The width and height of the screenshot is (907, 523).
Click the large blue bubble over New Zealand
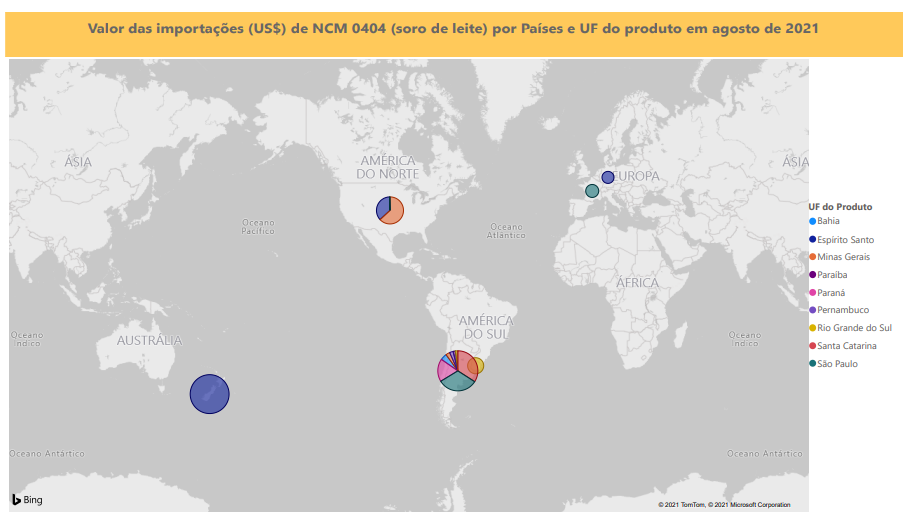(x=209, y=394)
